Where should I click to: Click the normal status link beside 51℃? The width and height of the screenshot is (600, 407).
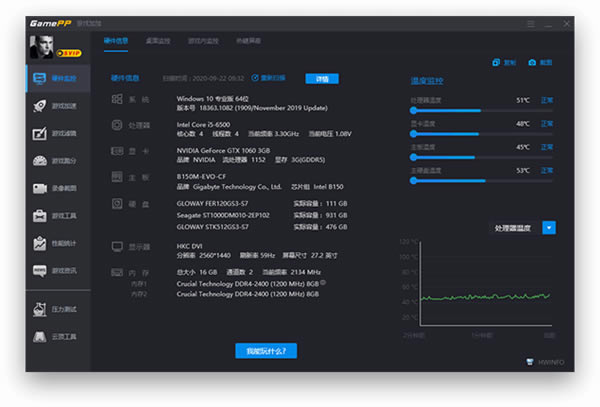pyautogui.click(x=547, y=100)
